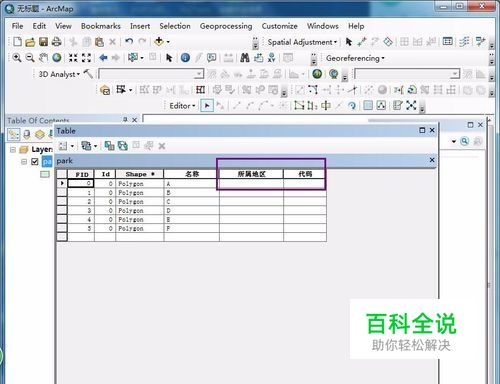The height and width of the screenshot is (384, 500).
Task: Go back to previous extent arrow
Action: point(103,58)
